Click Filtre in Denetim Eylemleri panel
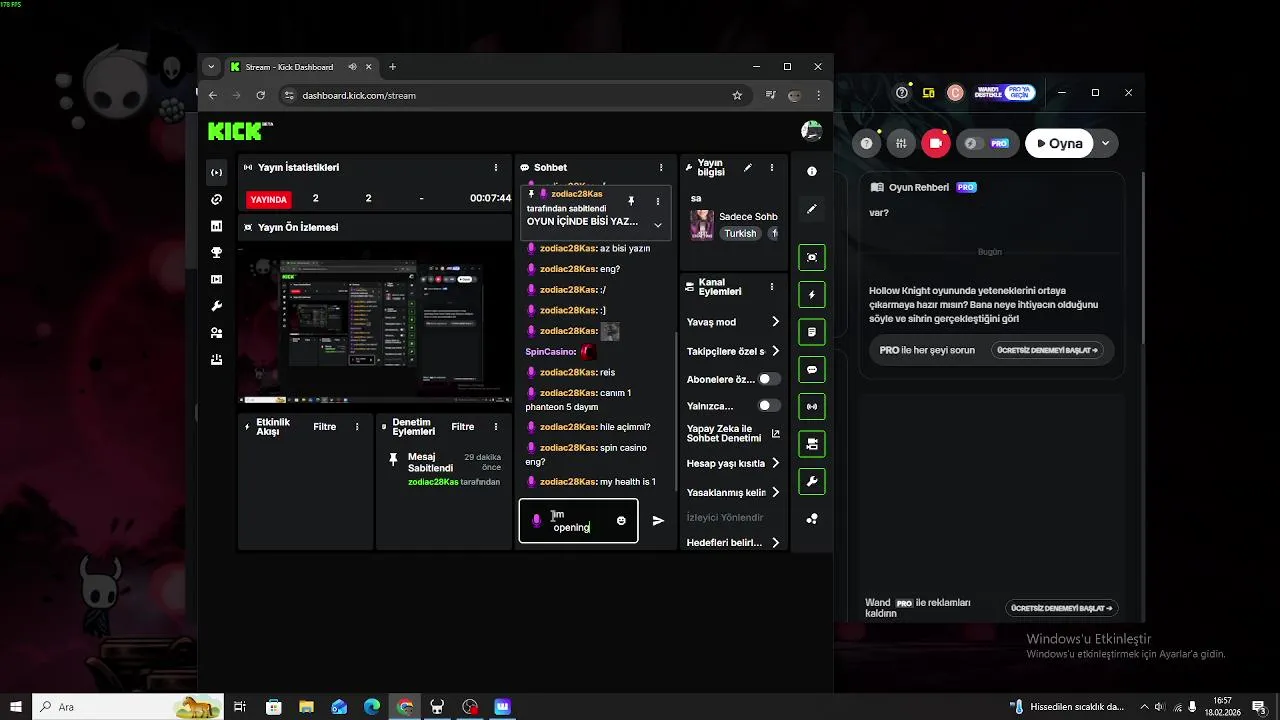The image size is (1280, 720). tap(463, 427)
